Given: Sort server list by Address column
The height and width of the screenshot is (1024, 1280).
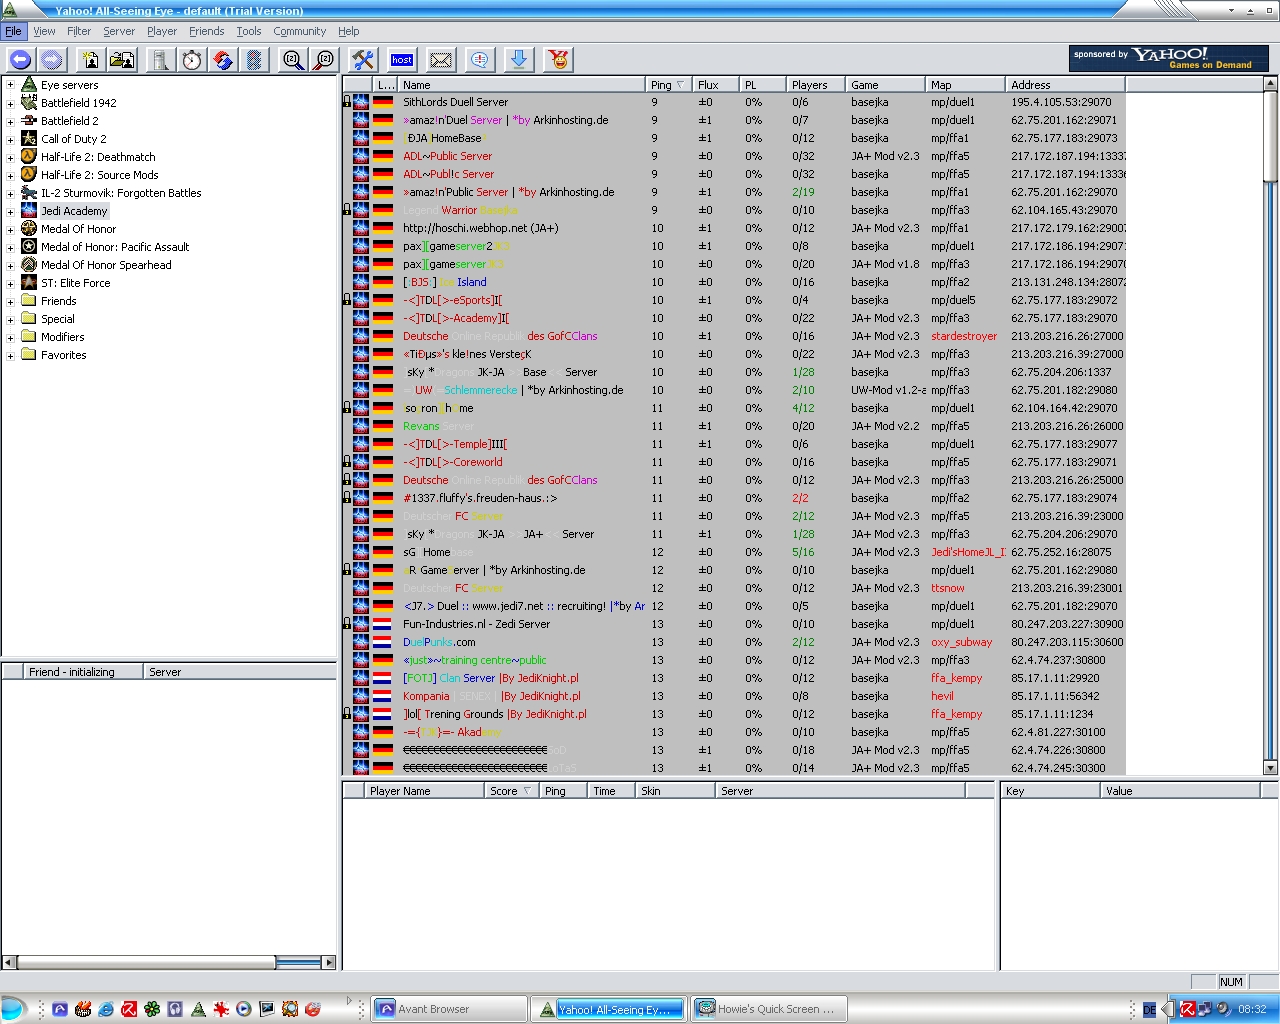Looking at the screenshot, I should coord(1065,85).
